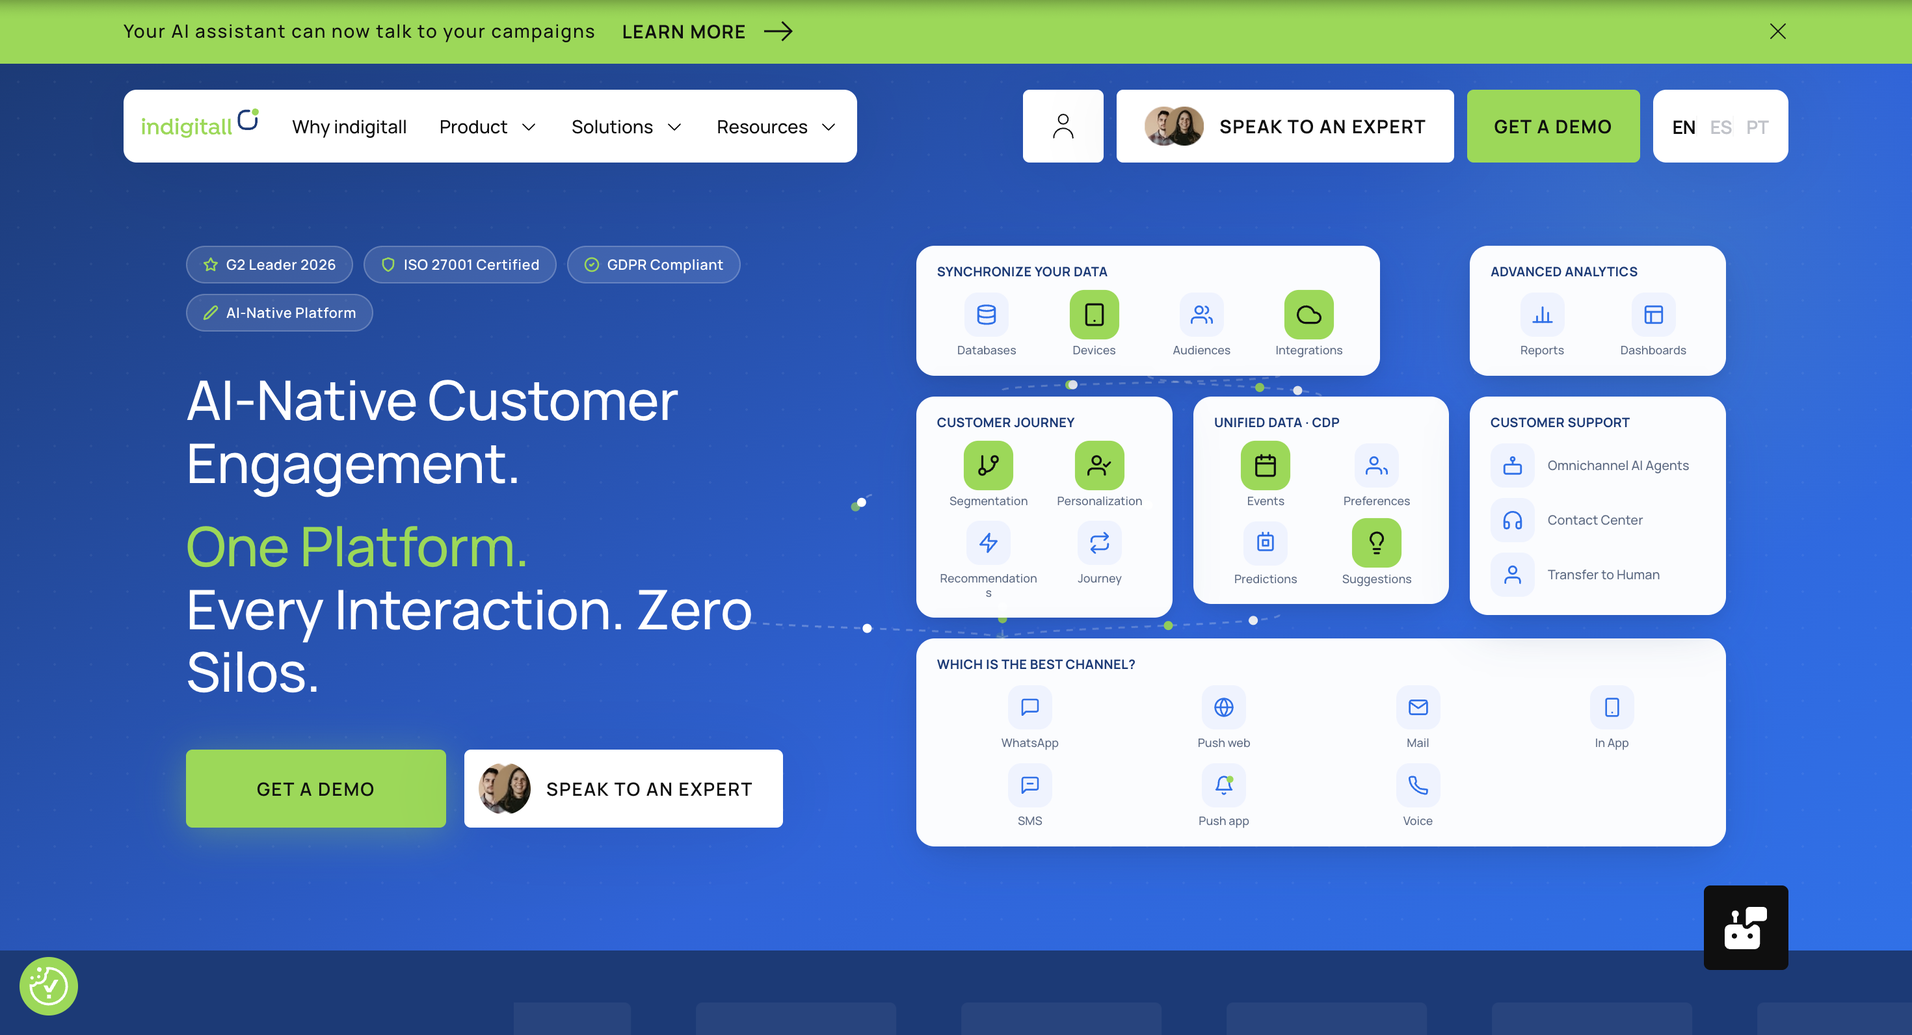
Task: Click the 'Transfer to Human' label
Action: [1603, 575]
